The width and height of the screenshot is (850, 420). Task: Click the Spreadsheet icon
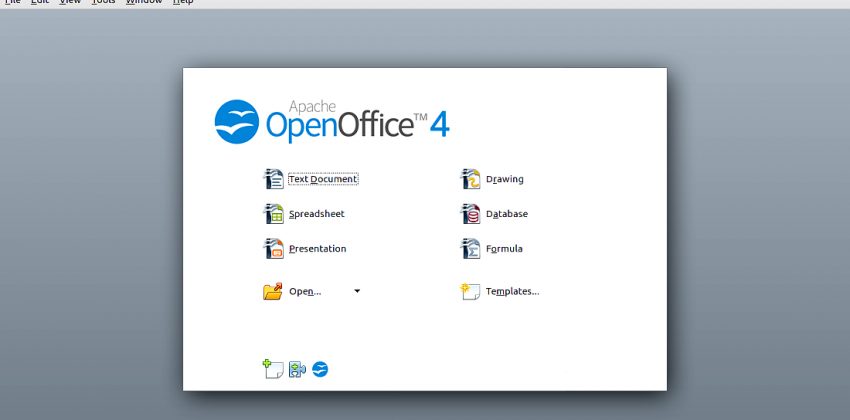coord(273,214)
